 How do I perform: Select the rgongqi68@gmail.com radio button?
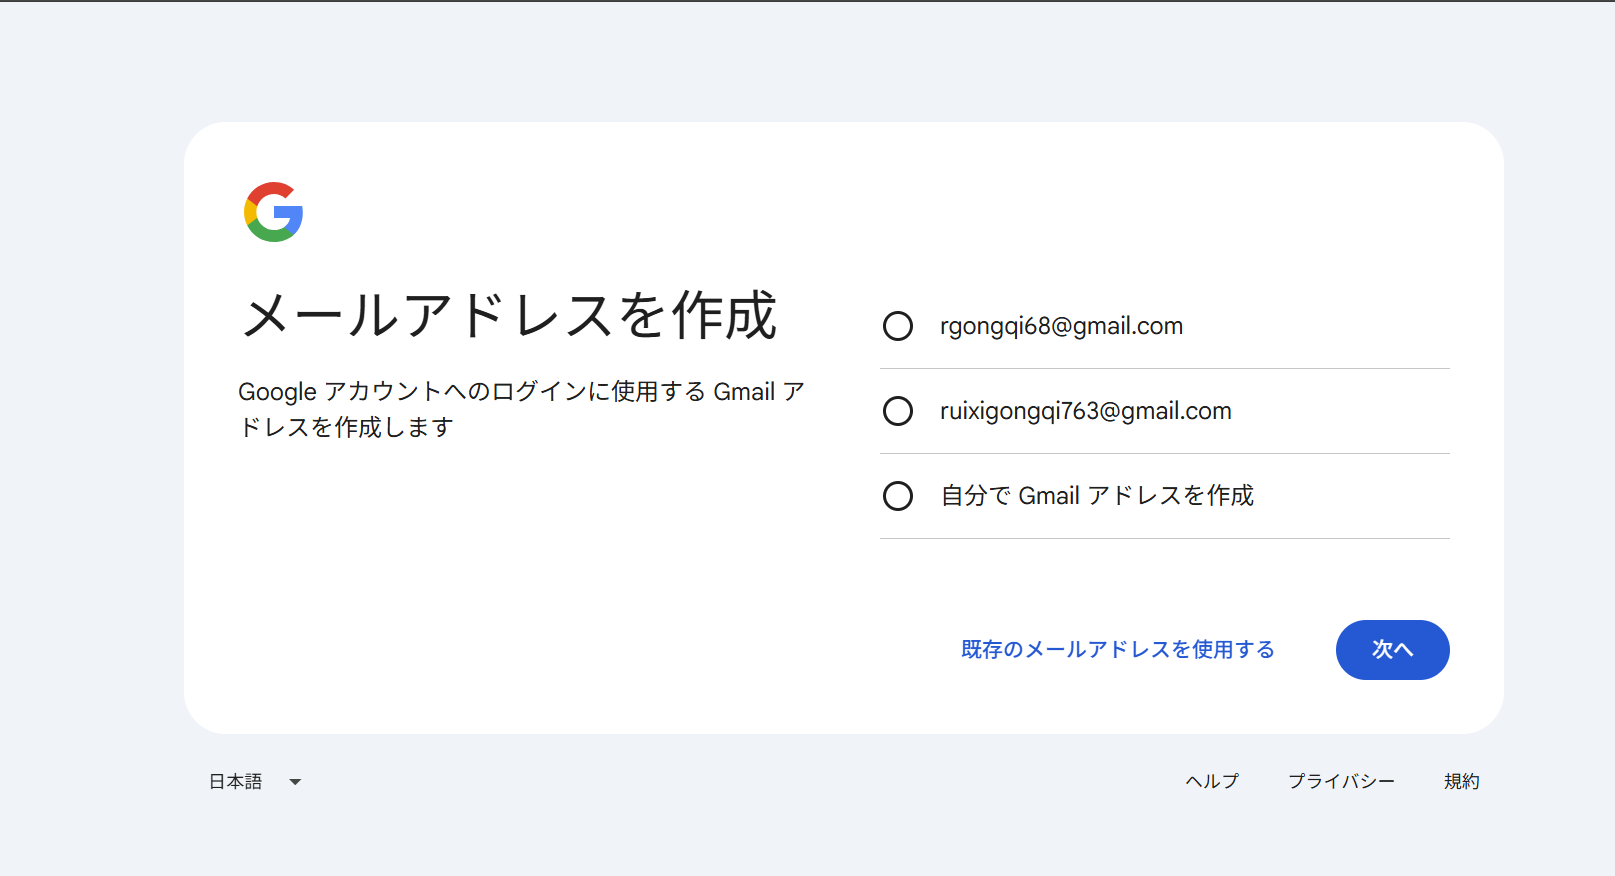898,326
